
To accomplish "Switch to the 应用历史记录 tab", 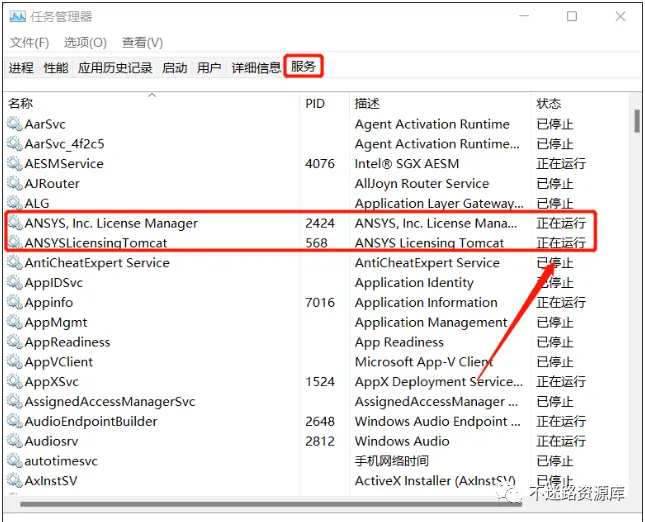I will click(x=115, y=67).
